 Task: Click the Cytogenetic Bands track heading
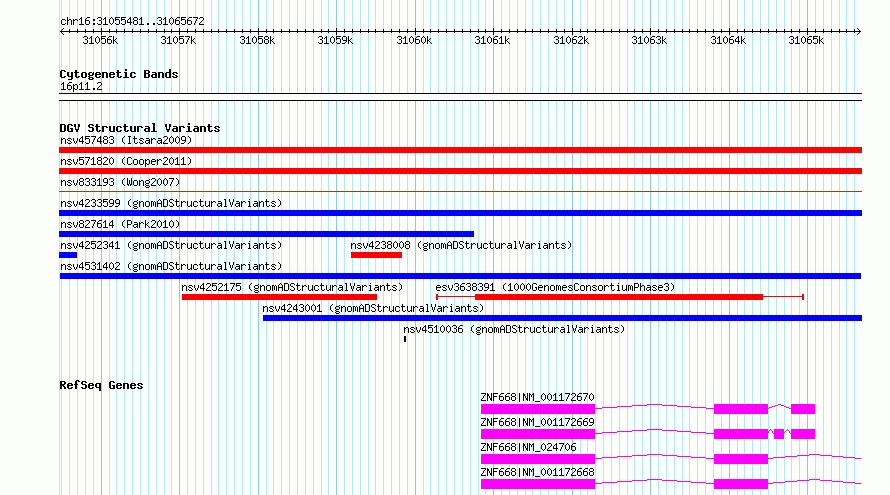[119, 74]
